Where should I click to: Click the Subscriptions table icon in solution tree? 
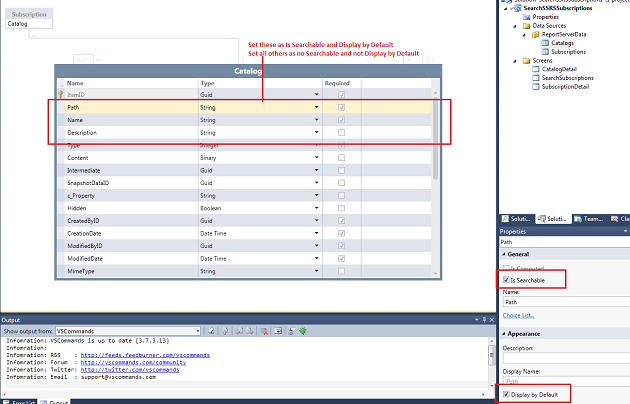click(545, 52)
